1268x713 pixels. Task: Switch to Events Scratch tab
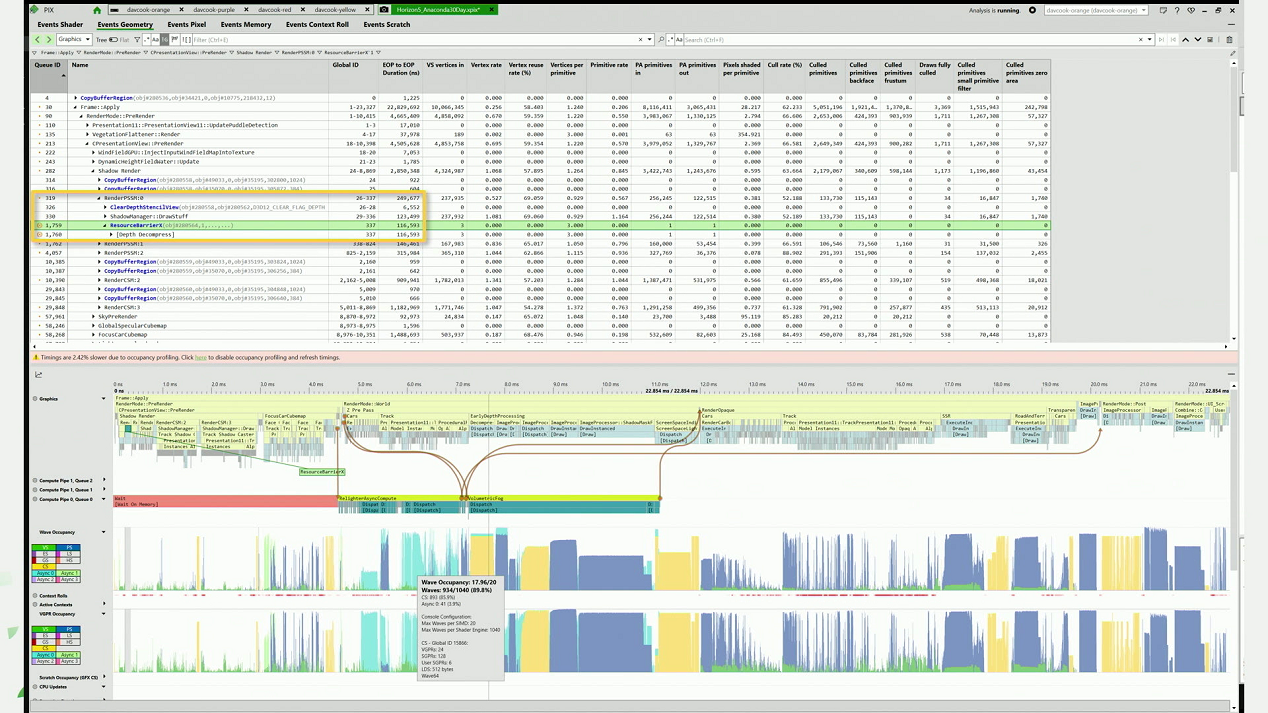(x=387, y=24)
